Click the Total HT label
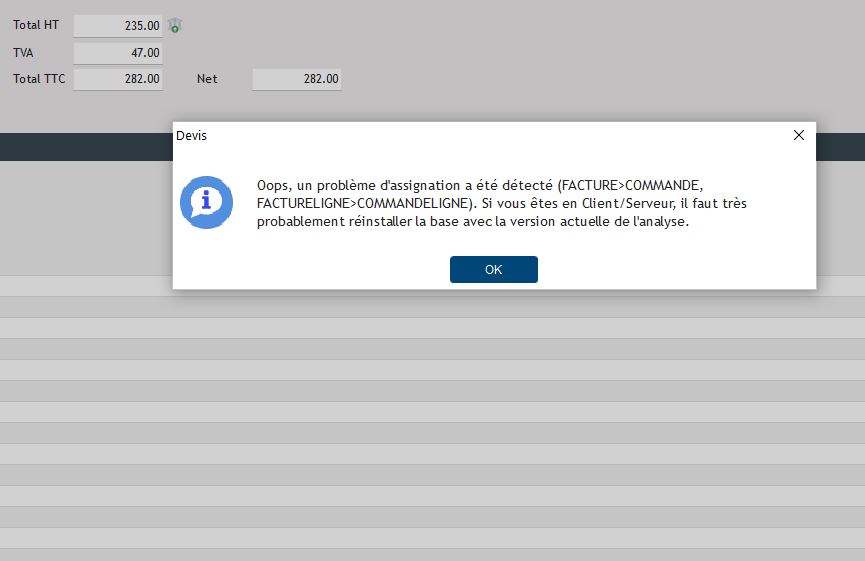The width and height of the screenshot is (865, 561). coord(33,26)
